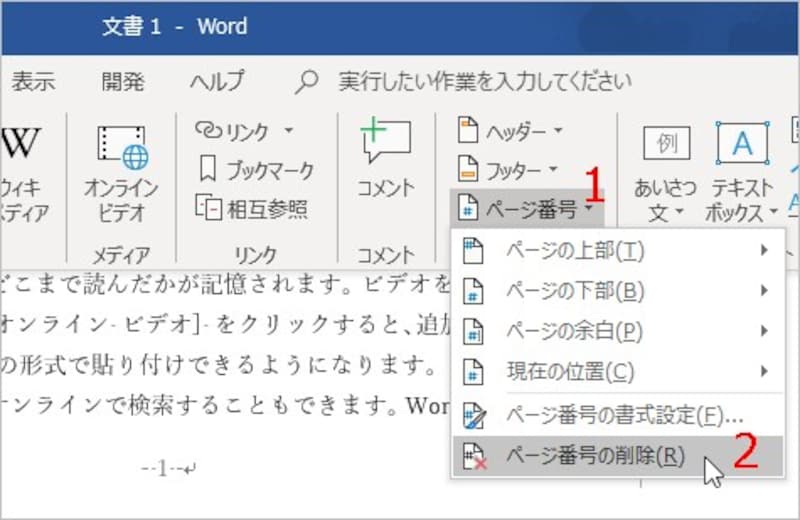This screenshot has width=800, height=520.
Task: Expand the ページの上部 submenu arrow
Action: [764, 250]
